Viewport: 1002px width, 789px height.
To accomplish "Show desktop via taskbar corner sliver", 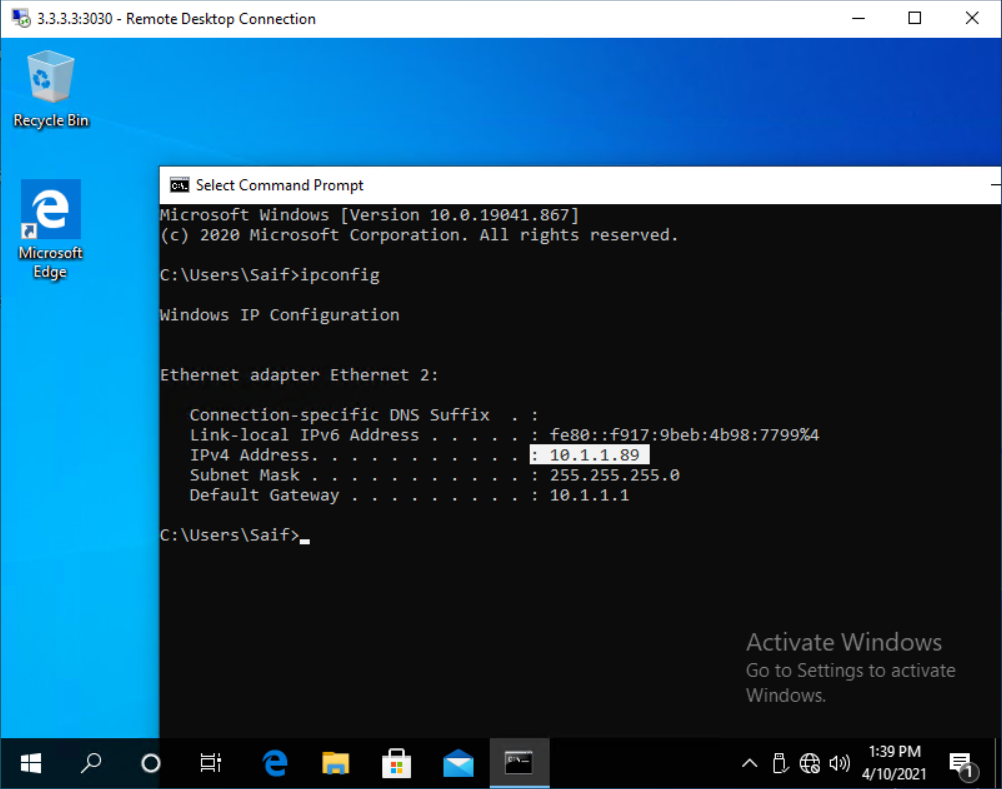I will click(998, 763).
